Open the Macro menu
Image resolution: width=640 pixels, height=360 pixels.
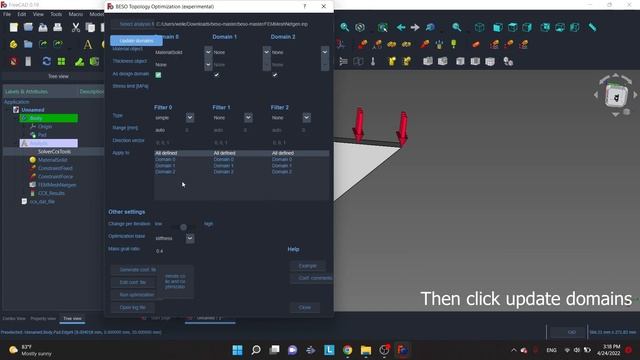tap(76, 14)
